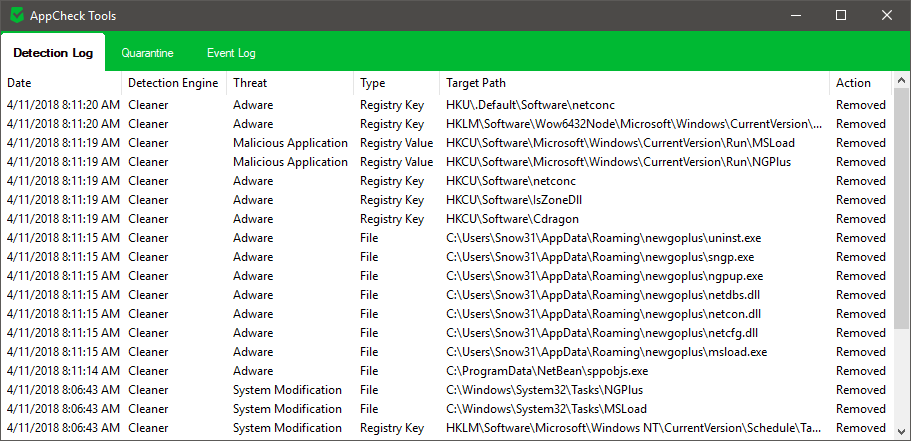Select the Detection Log tab
Image resolution: width=911 pixels, height=441 pixels.
tap(53, 53)
